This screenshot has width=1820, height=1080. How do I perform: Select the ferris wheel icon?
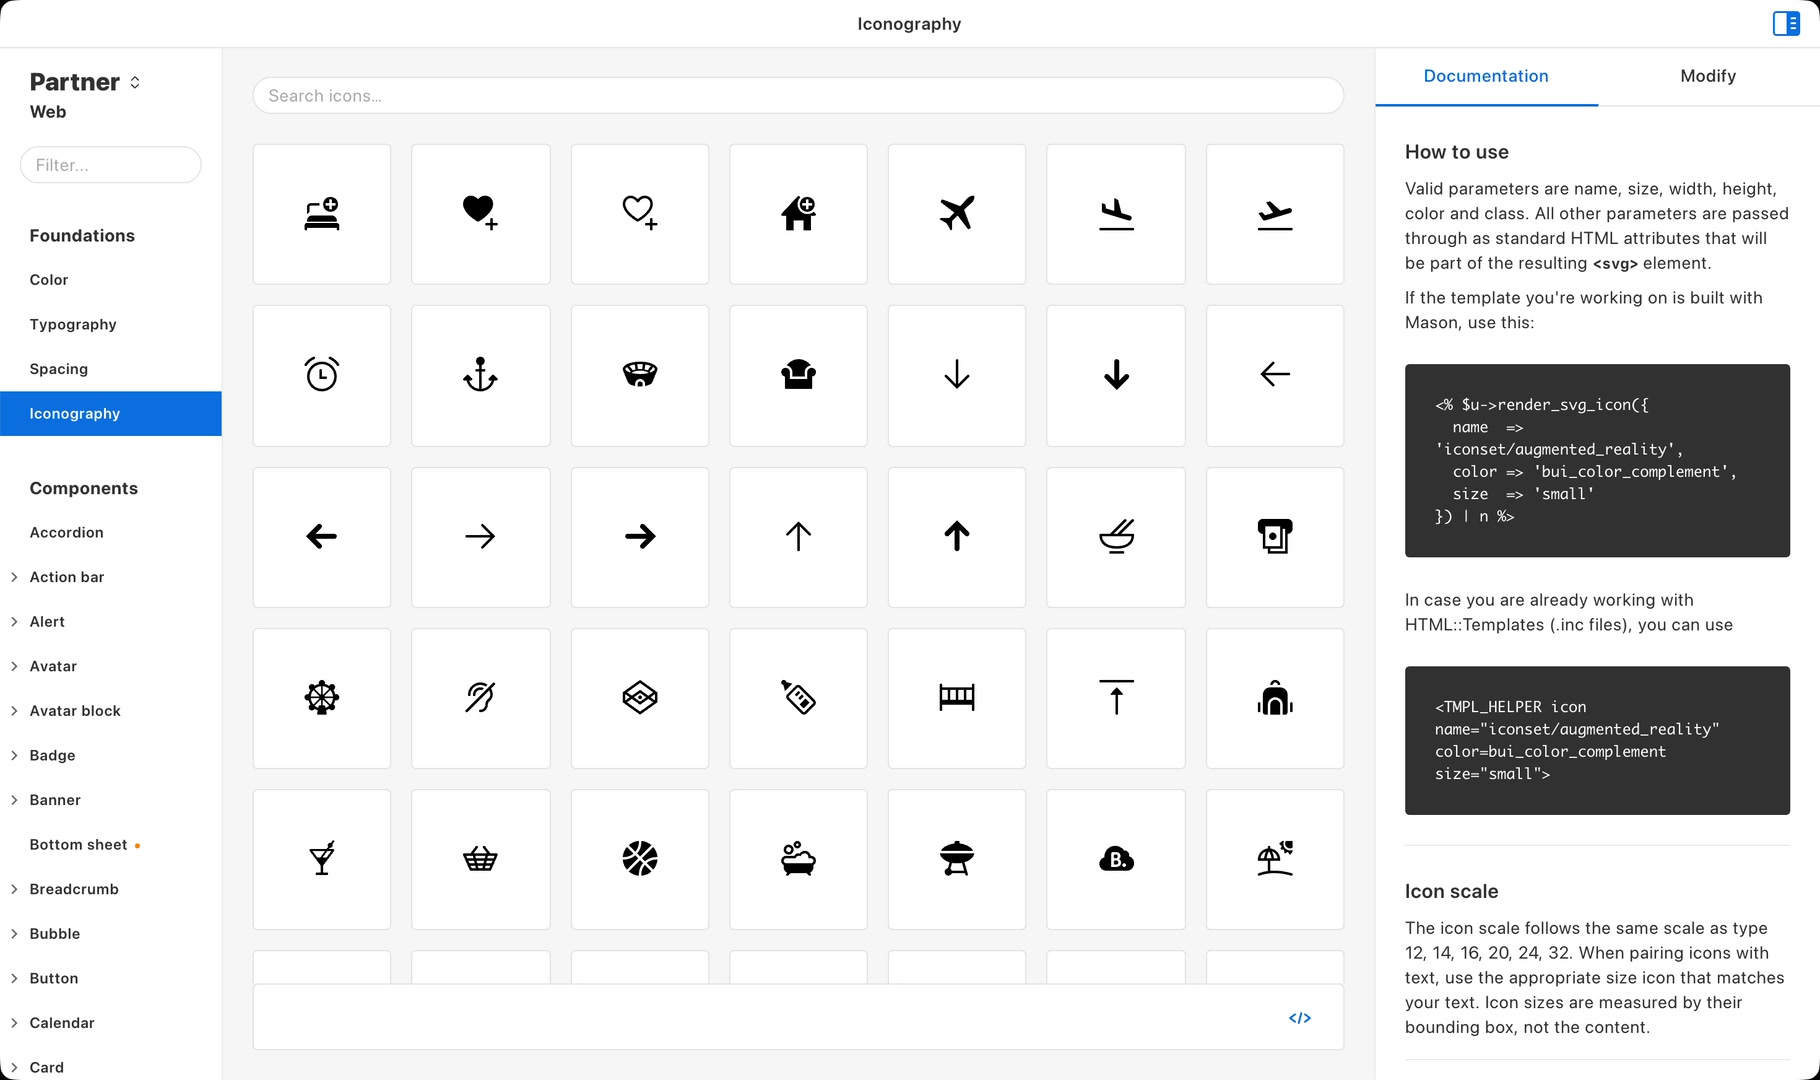click(x=322, y=698)
